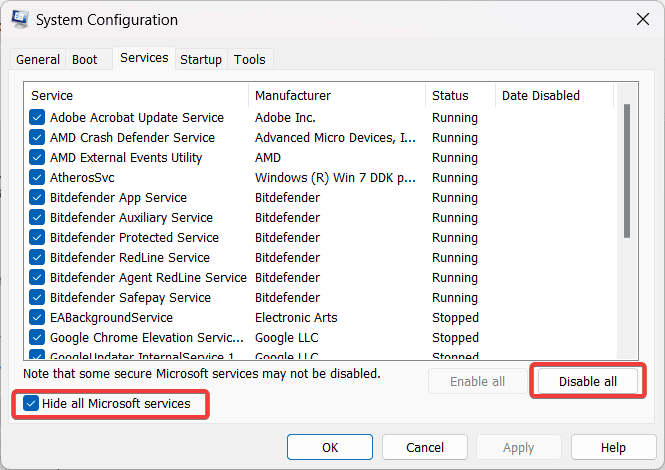The width and height of the screenshot is (665, 470).
Task: Click the Apply button
Action: pos(519,447)
